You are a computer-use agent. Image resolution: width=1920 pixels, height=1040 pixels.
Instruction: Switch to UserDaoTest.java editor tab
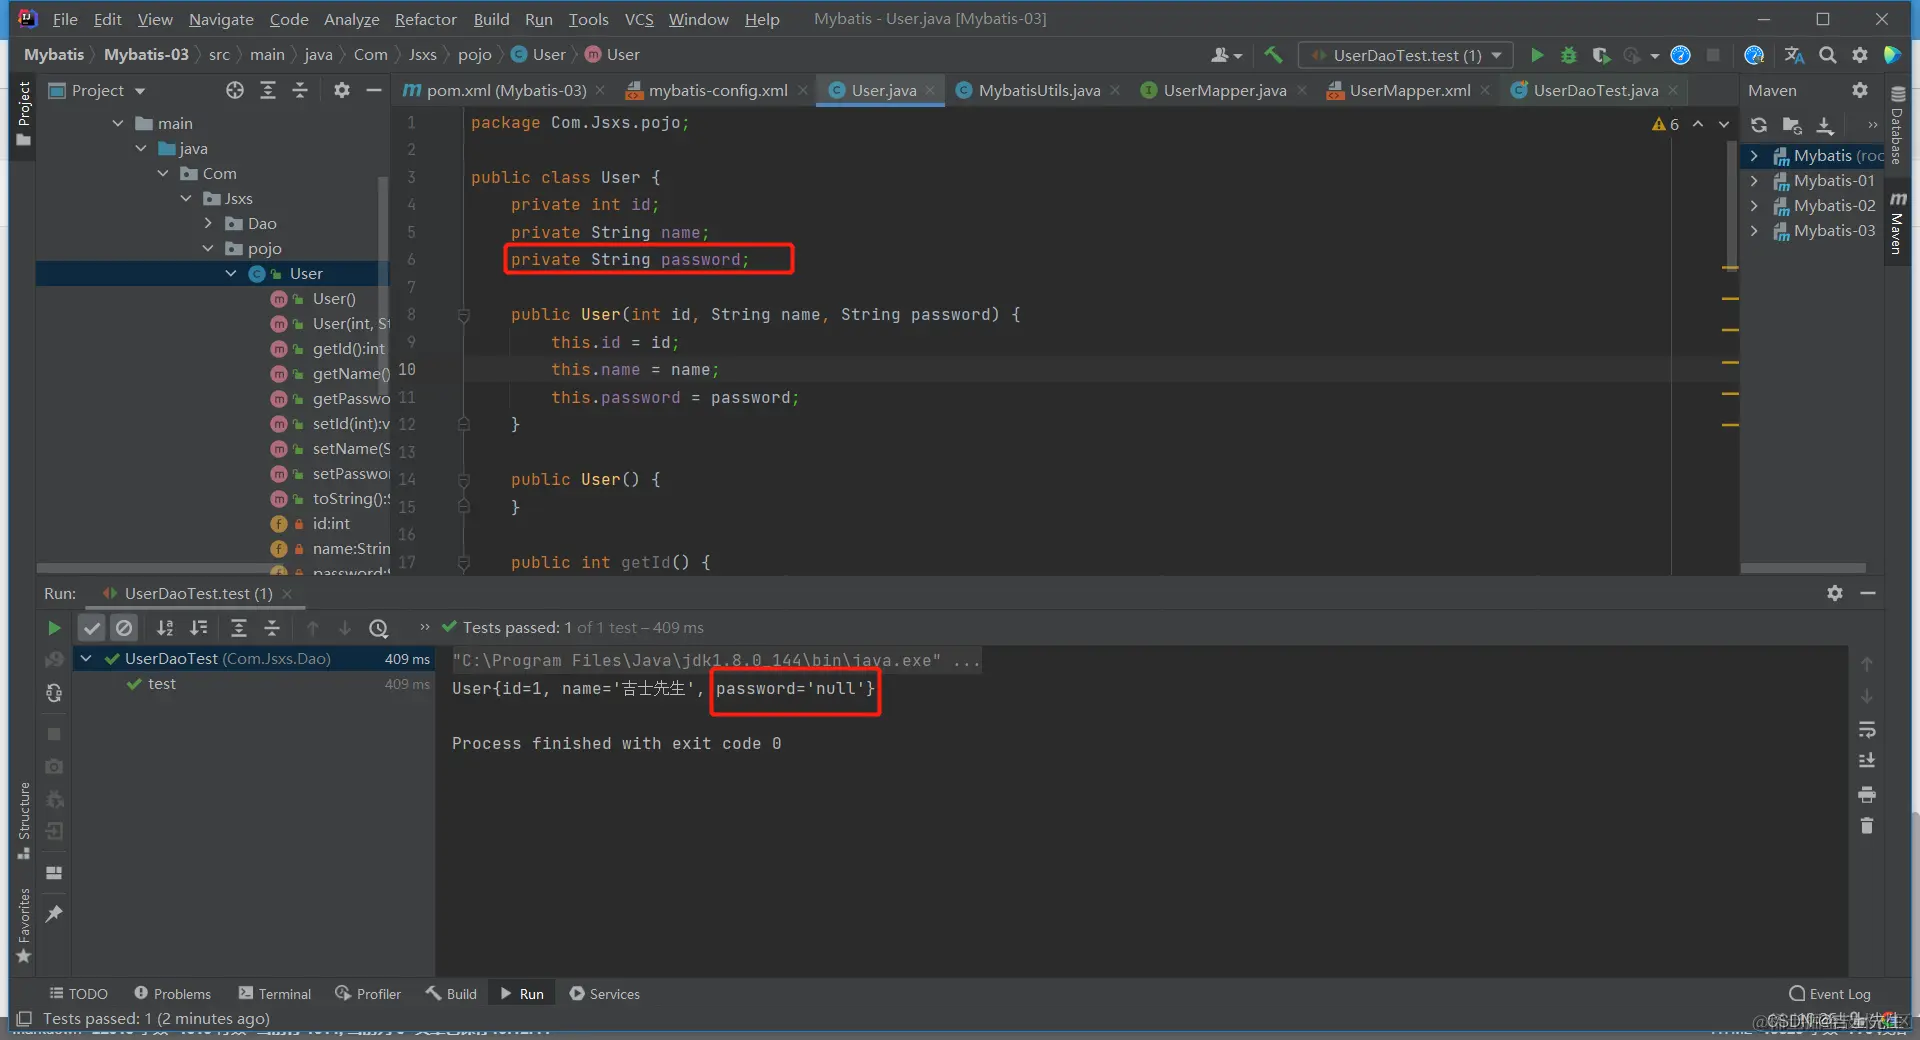[x=1595, y=90]
